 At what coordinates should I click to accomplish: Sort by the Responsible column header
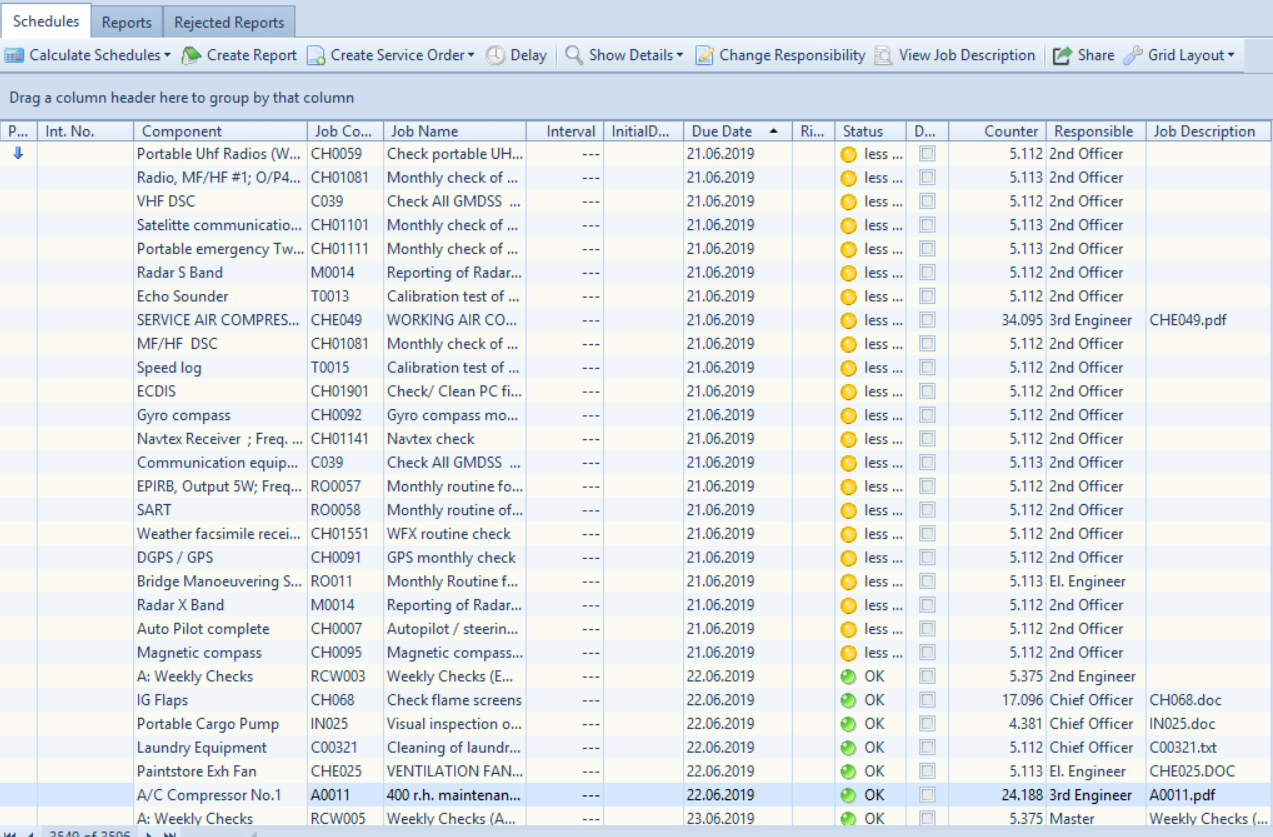pyautogui.click(x=1095, y=131)
